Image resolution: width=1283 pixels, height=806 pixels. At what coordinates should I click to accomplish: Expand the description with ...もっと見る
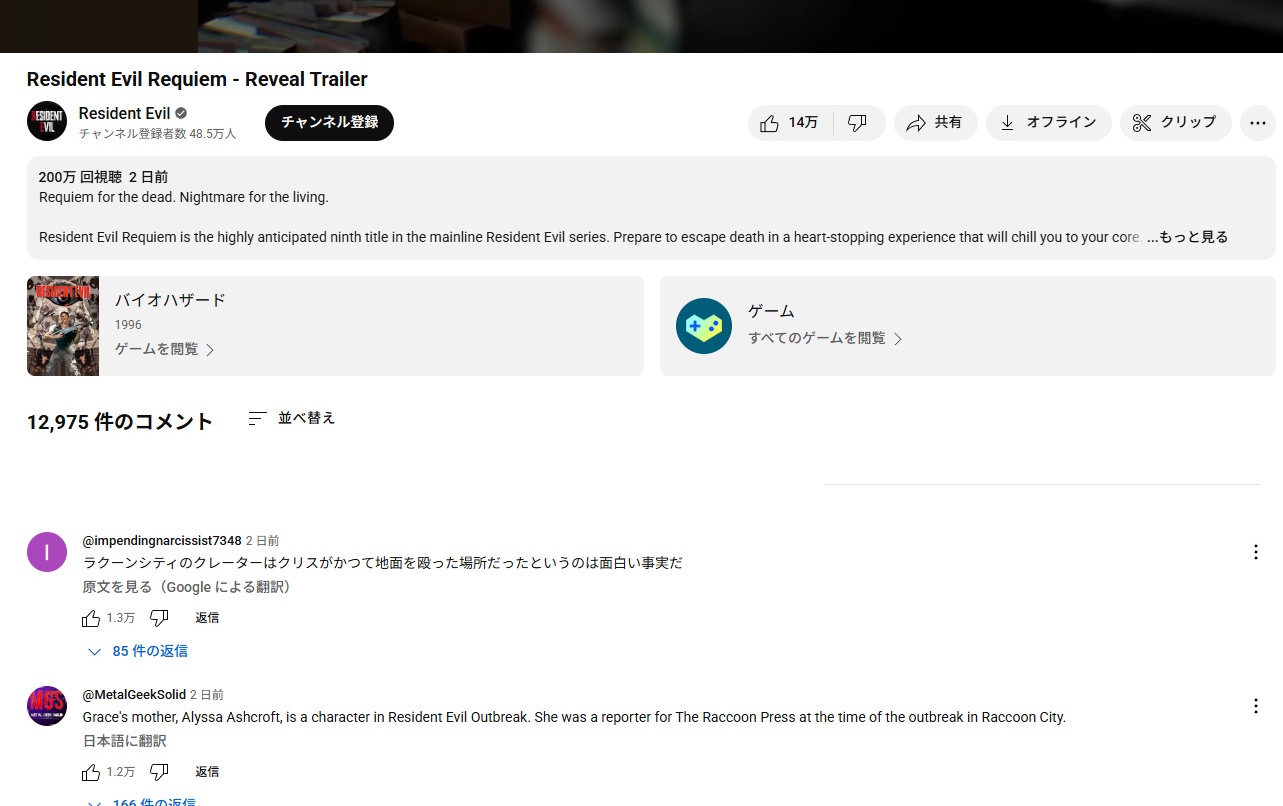tap(1187, 237)
